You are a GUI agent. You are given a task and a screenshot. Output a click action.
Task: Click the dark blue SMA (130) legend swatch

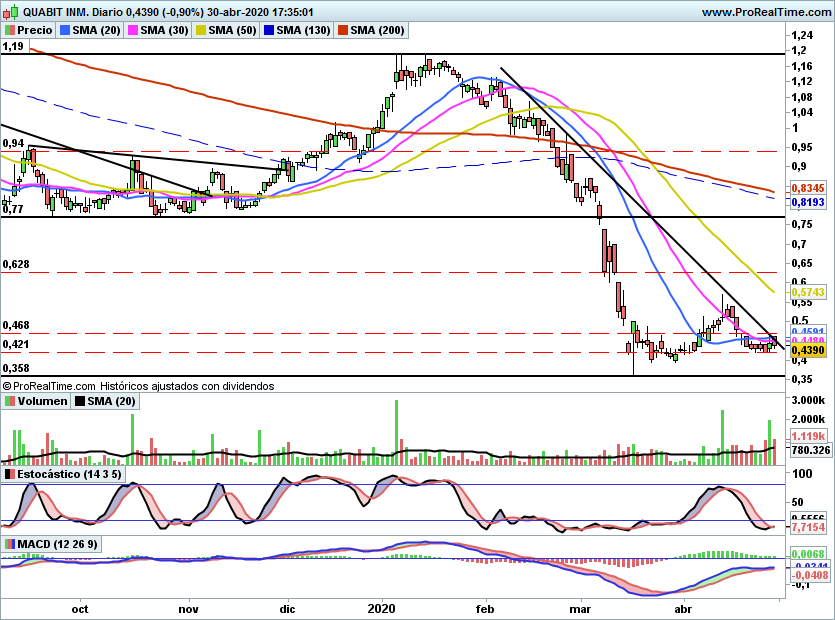pyautogui.click(x=268, y=31)
